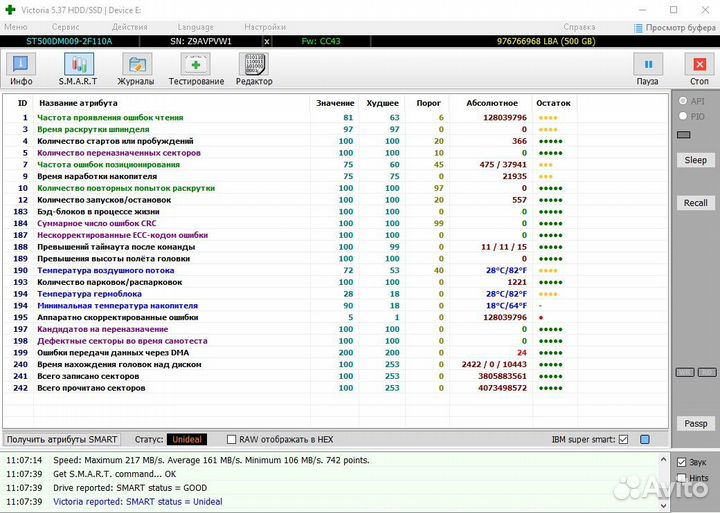The image size is (720, 513).
Task: Switch to Тестирование surface test
Action: 196,68
